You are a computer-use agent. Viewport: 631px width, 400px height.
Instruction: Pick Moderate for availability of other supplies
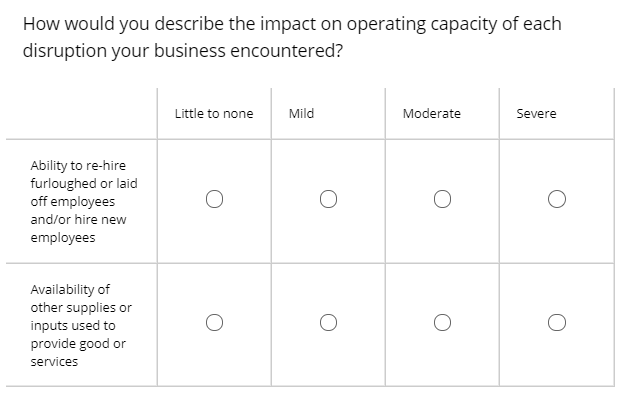(x=442, y=323)
